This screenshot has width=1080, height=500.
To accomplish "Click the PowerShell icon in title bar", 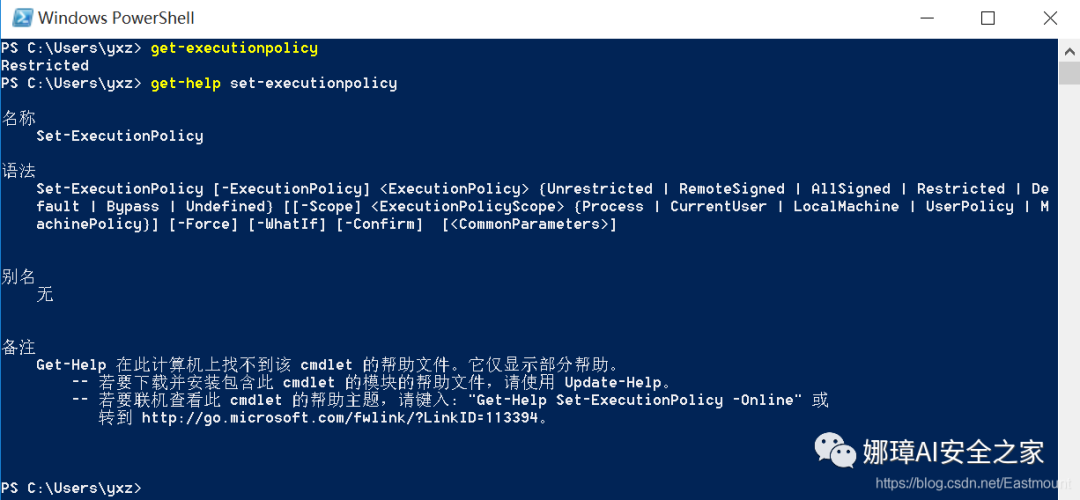I will (20, 18).
